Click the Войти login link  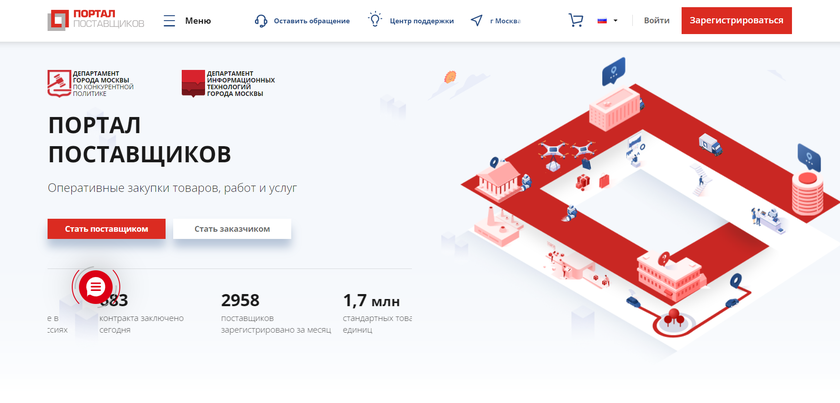[x=657, y=20]
